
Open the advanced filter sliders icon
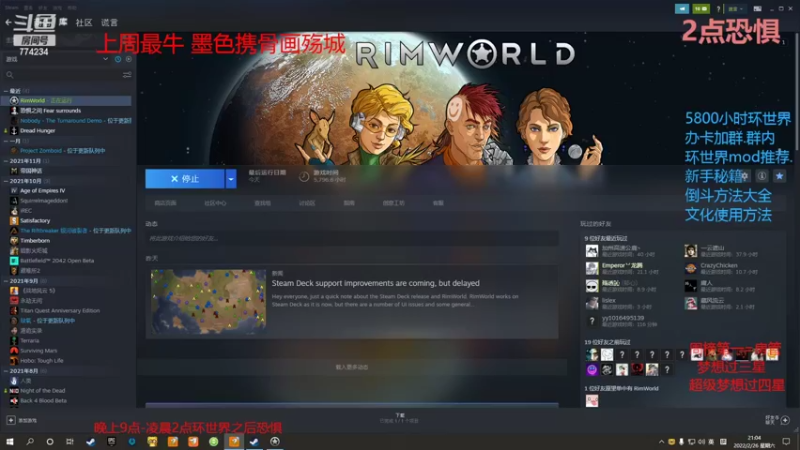click(x=127, y=75)
